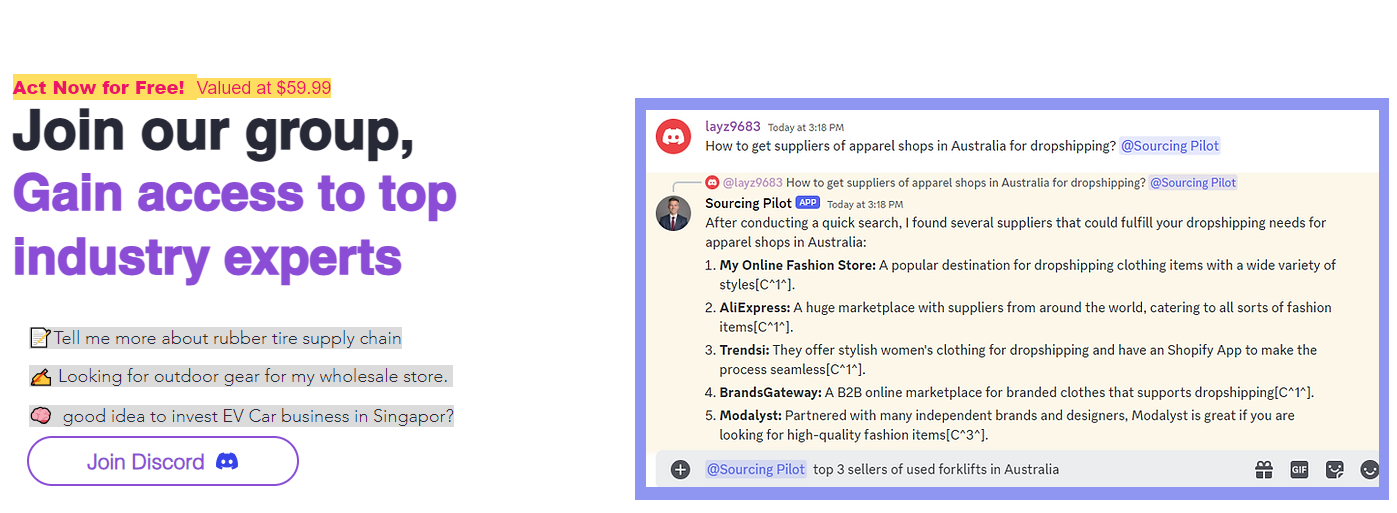Click 'BrandsGateway:' list entry
1397x513 pixels.
point(770,392)
